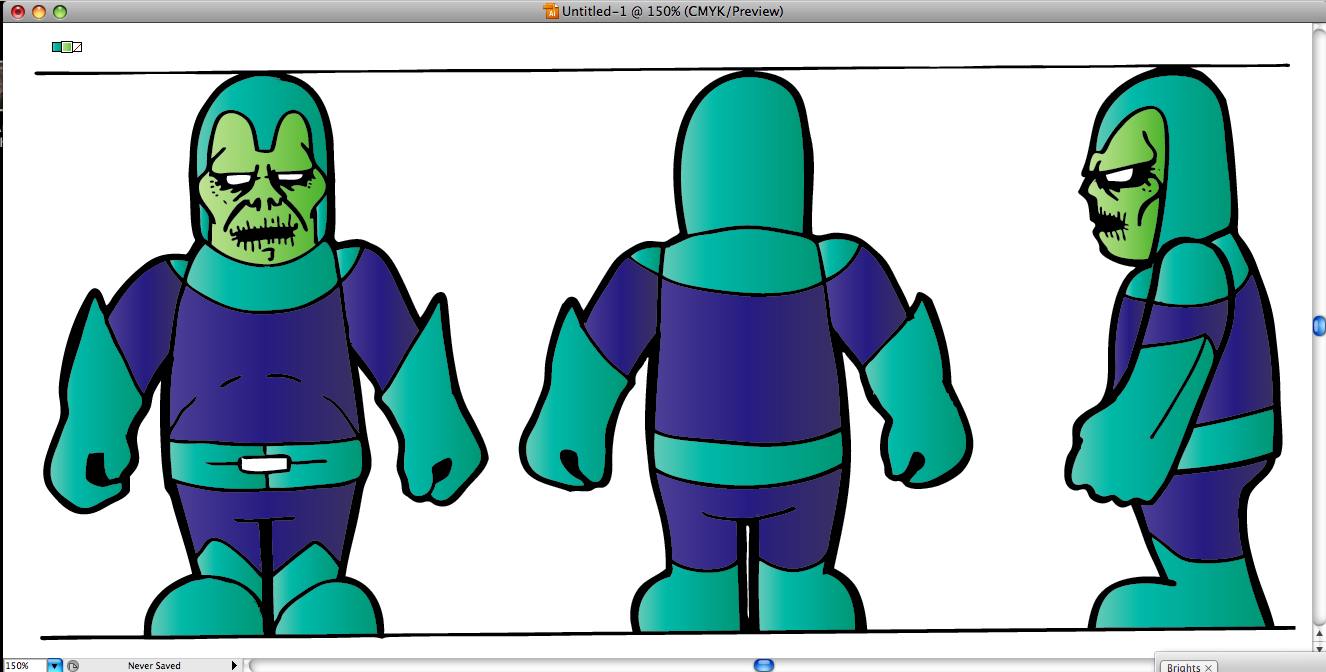Viewport: 1326px width, 672px height.
Task: Click the horizontal scrollbar thumb
Action: click(763, 664)
